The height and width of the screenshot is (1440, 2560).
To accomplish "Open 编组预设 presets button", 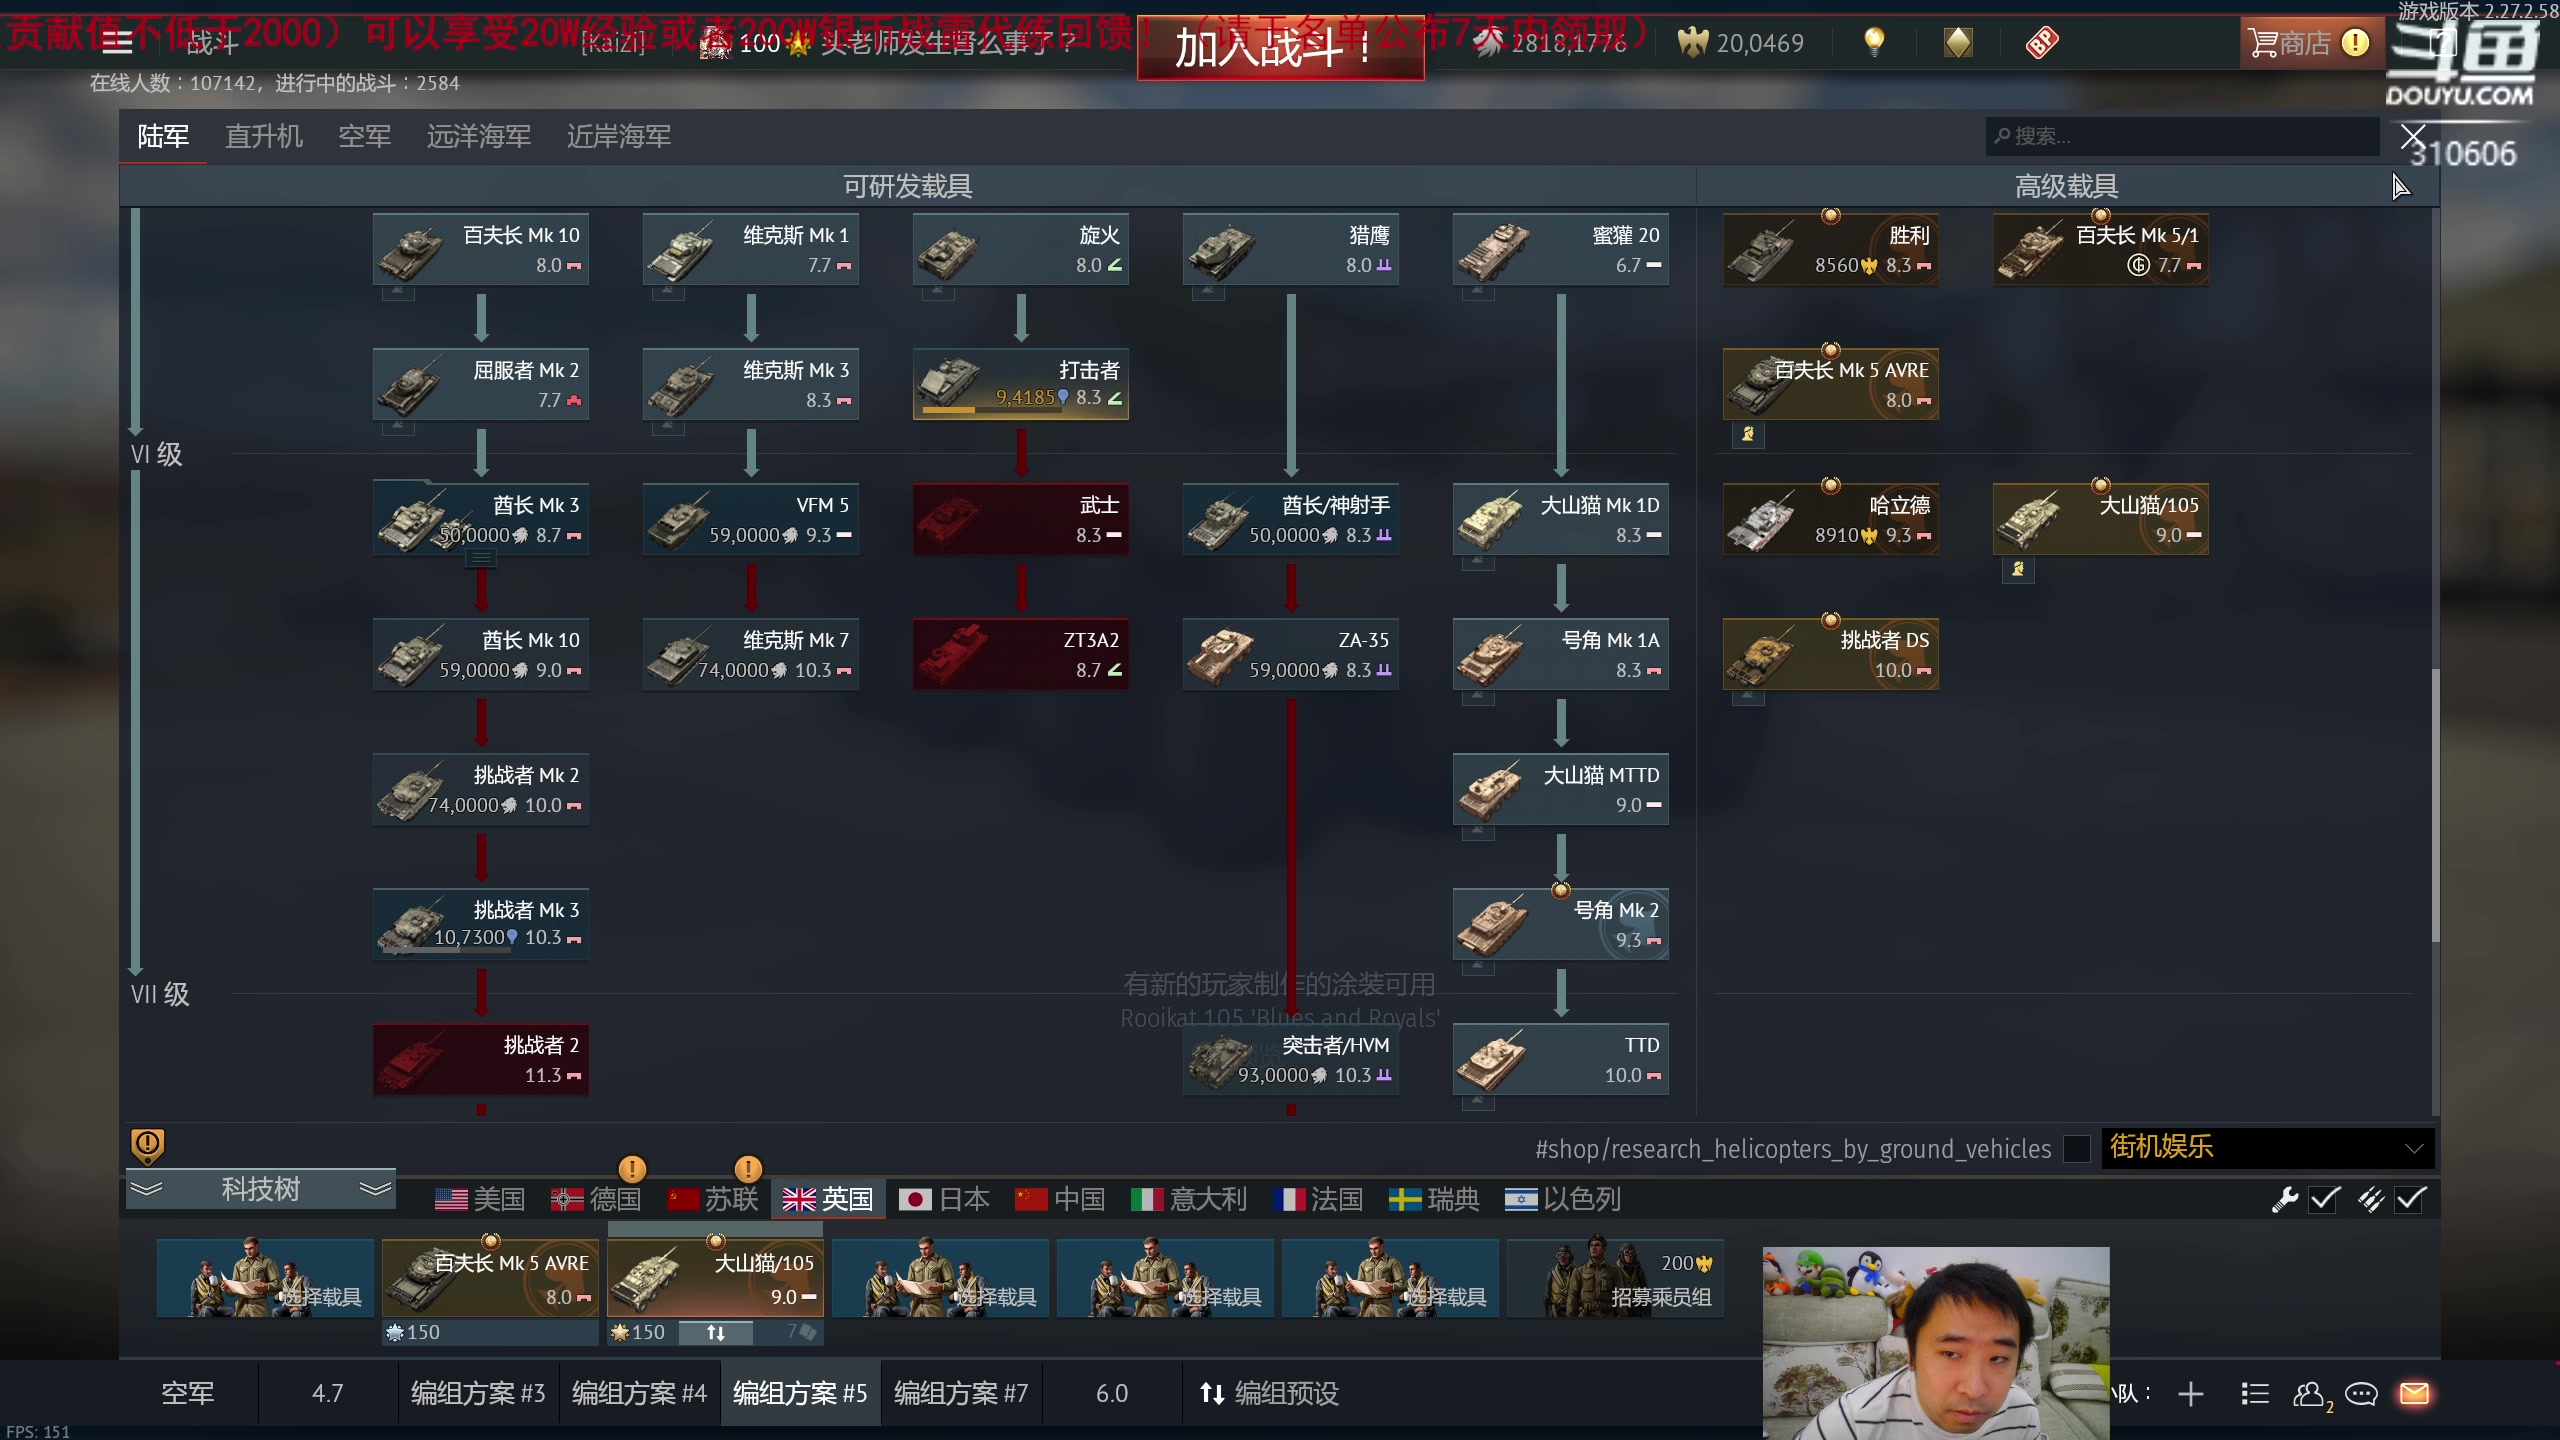I will point(1270,1394).
